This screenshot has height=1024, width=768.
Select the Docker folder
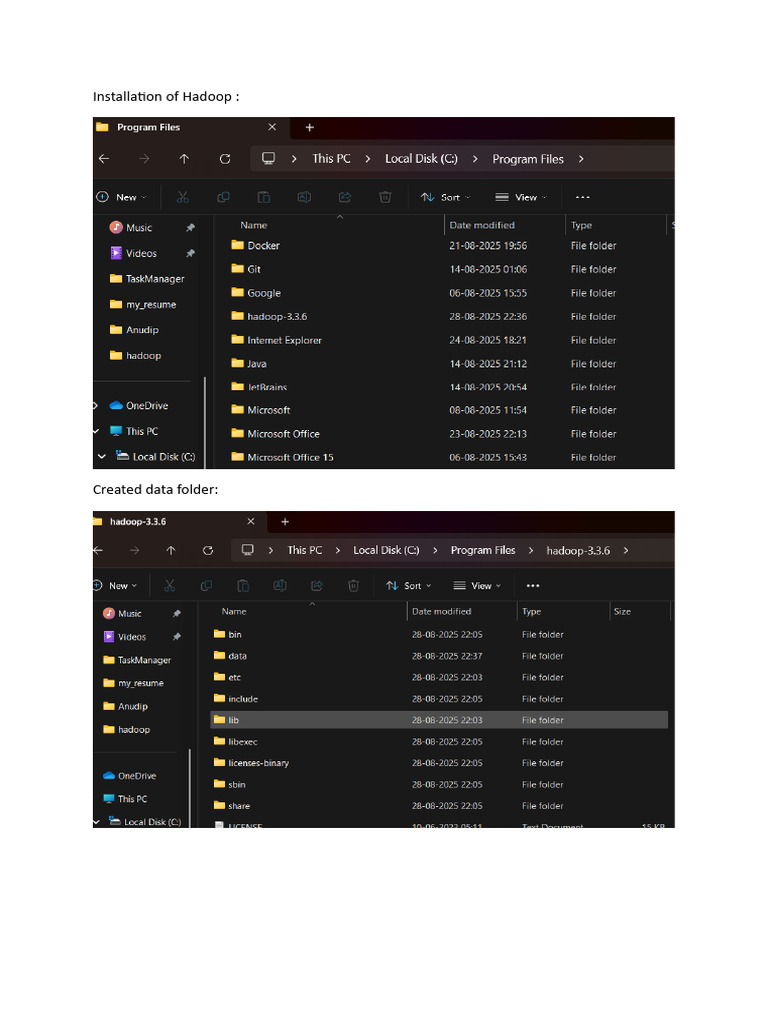pyautogui.click(x=263, y=246)
